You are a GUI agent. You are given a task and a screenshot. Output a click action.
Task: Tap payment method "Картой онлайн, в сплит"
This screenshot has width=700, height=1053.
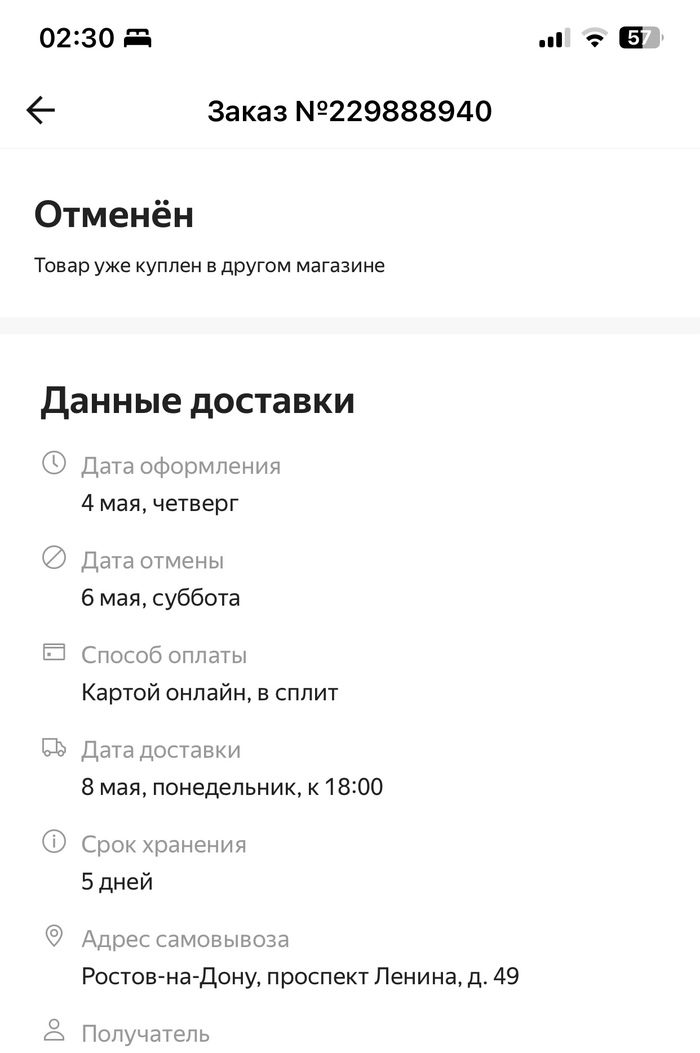tap(210, 692)
